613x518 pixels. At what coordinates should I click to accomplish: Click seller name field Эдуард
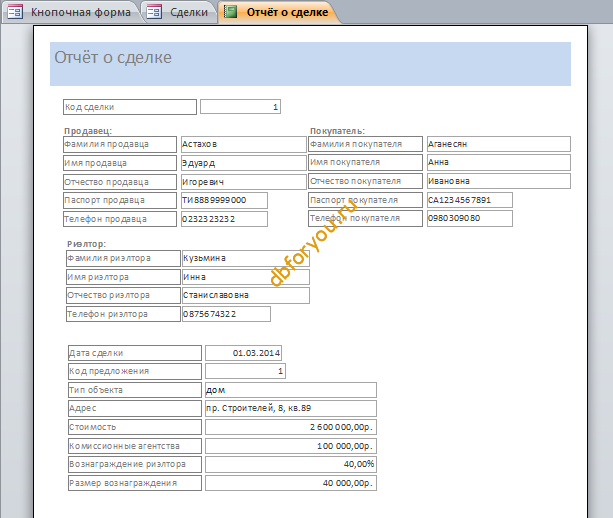(244, 163)
